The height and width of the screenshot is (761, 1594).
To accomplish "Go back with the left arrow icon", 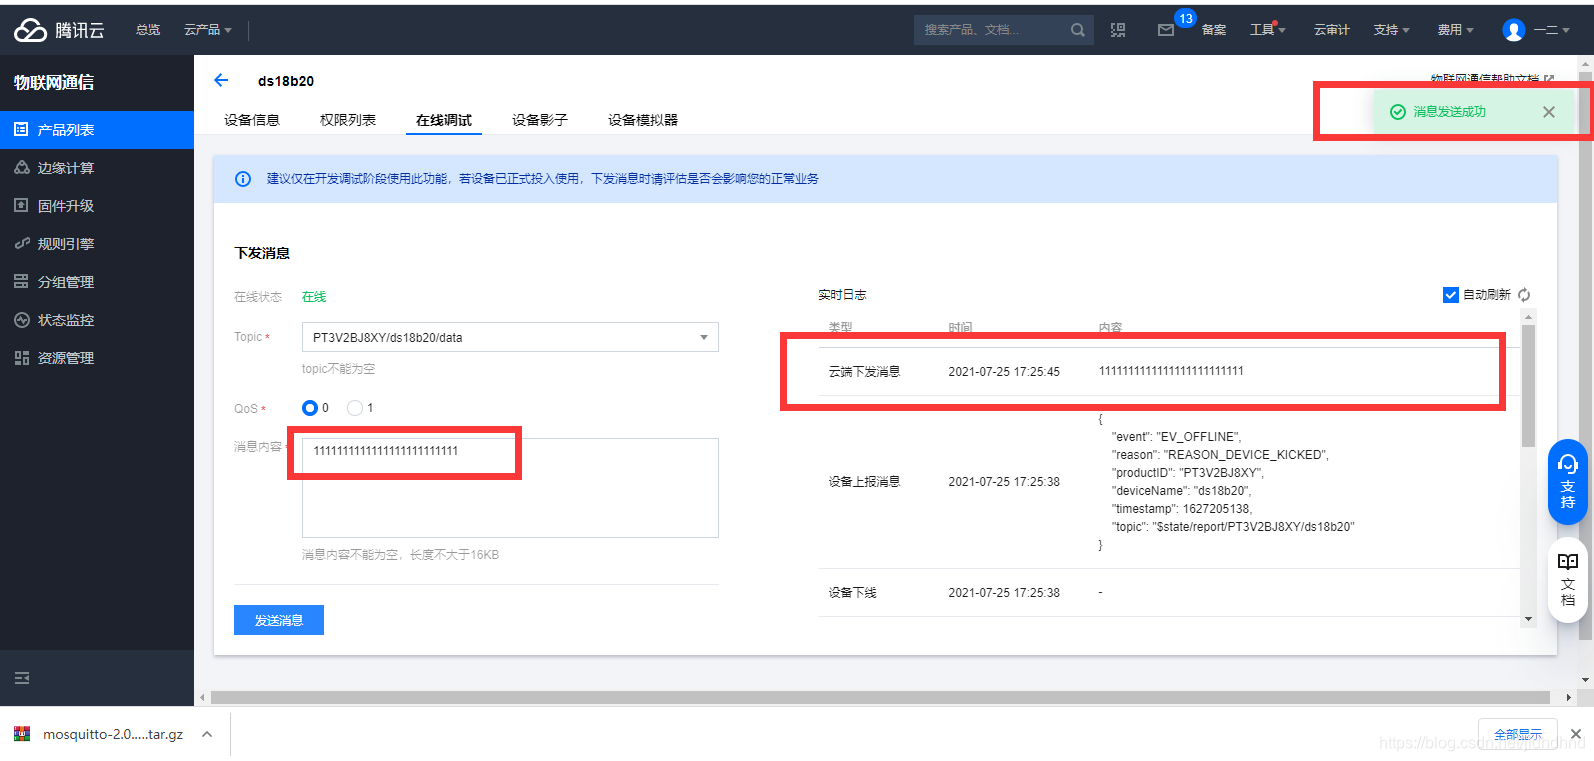I will tap(221, 80).
